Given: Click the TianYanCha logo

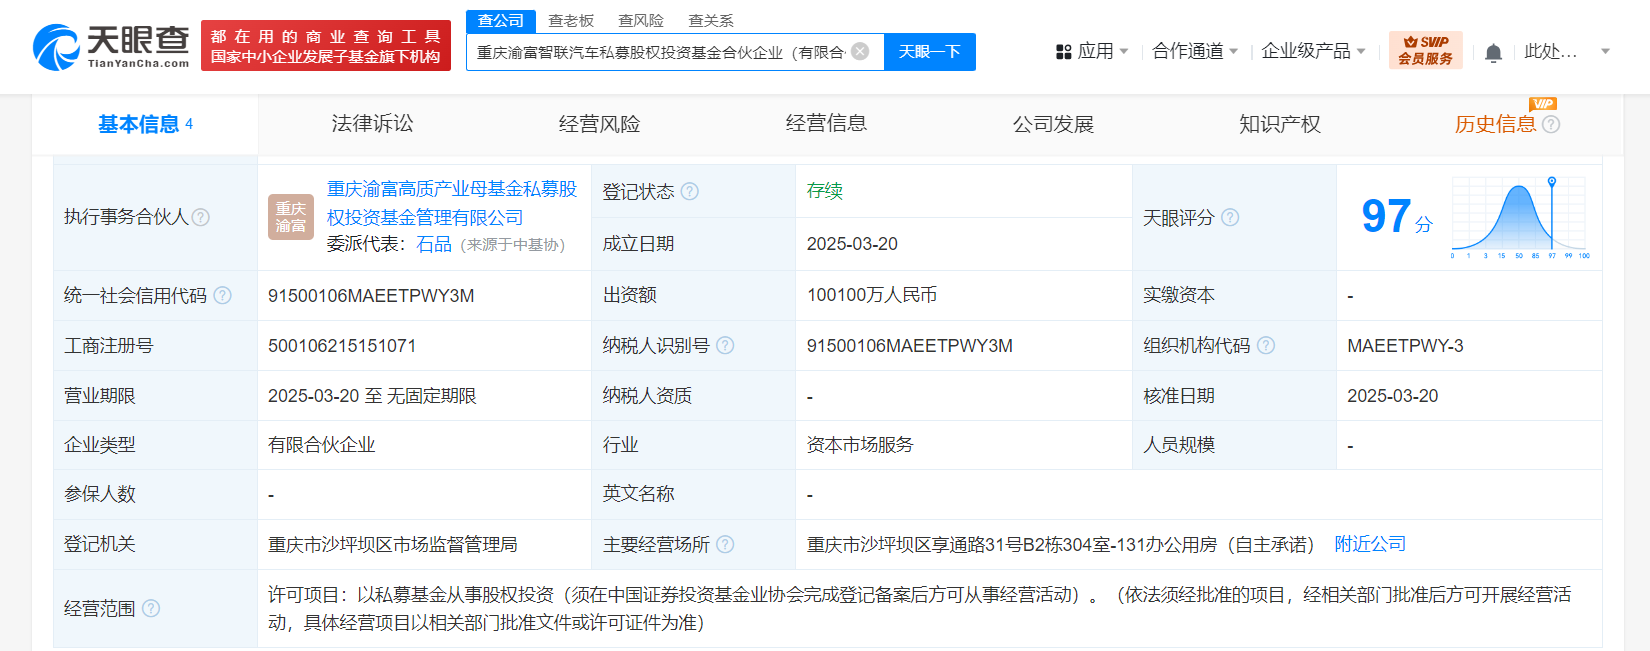Looking at the screenshot, I should pos(111,47).
